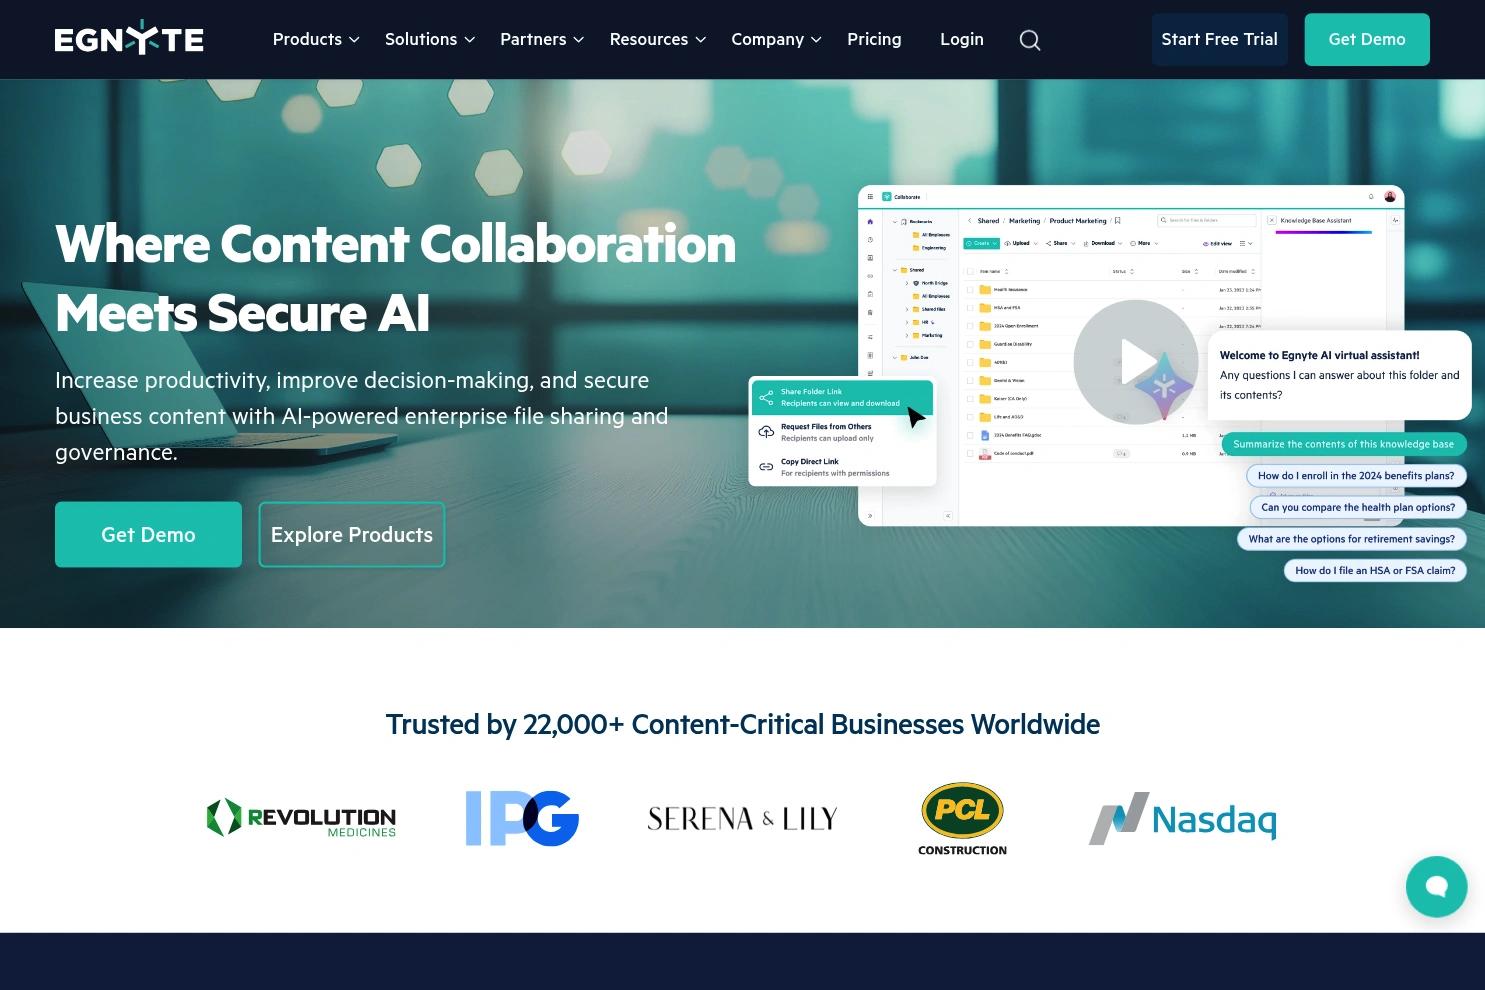Click Start Free Trial button

(1219, 40)
